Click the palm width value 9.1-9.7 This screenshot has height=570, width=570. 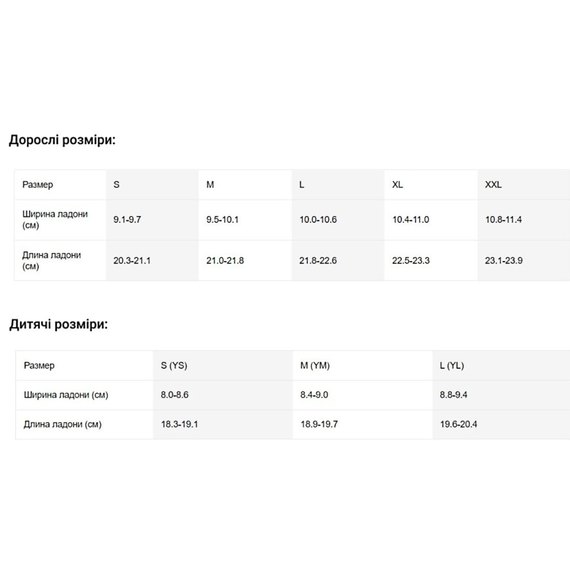tap(127, 220)
